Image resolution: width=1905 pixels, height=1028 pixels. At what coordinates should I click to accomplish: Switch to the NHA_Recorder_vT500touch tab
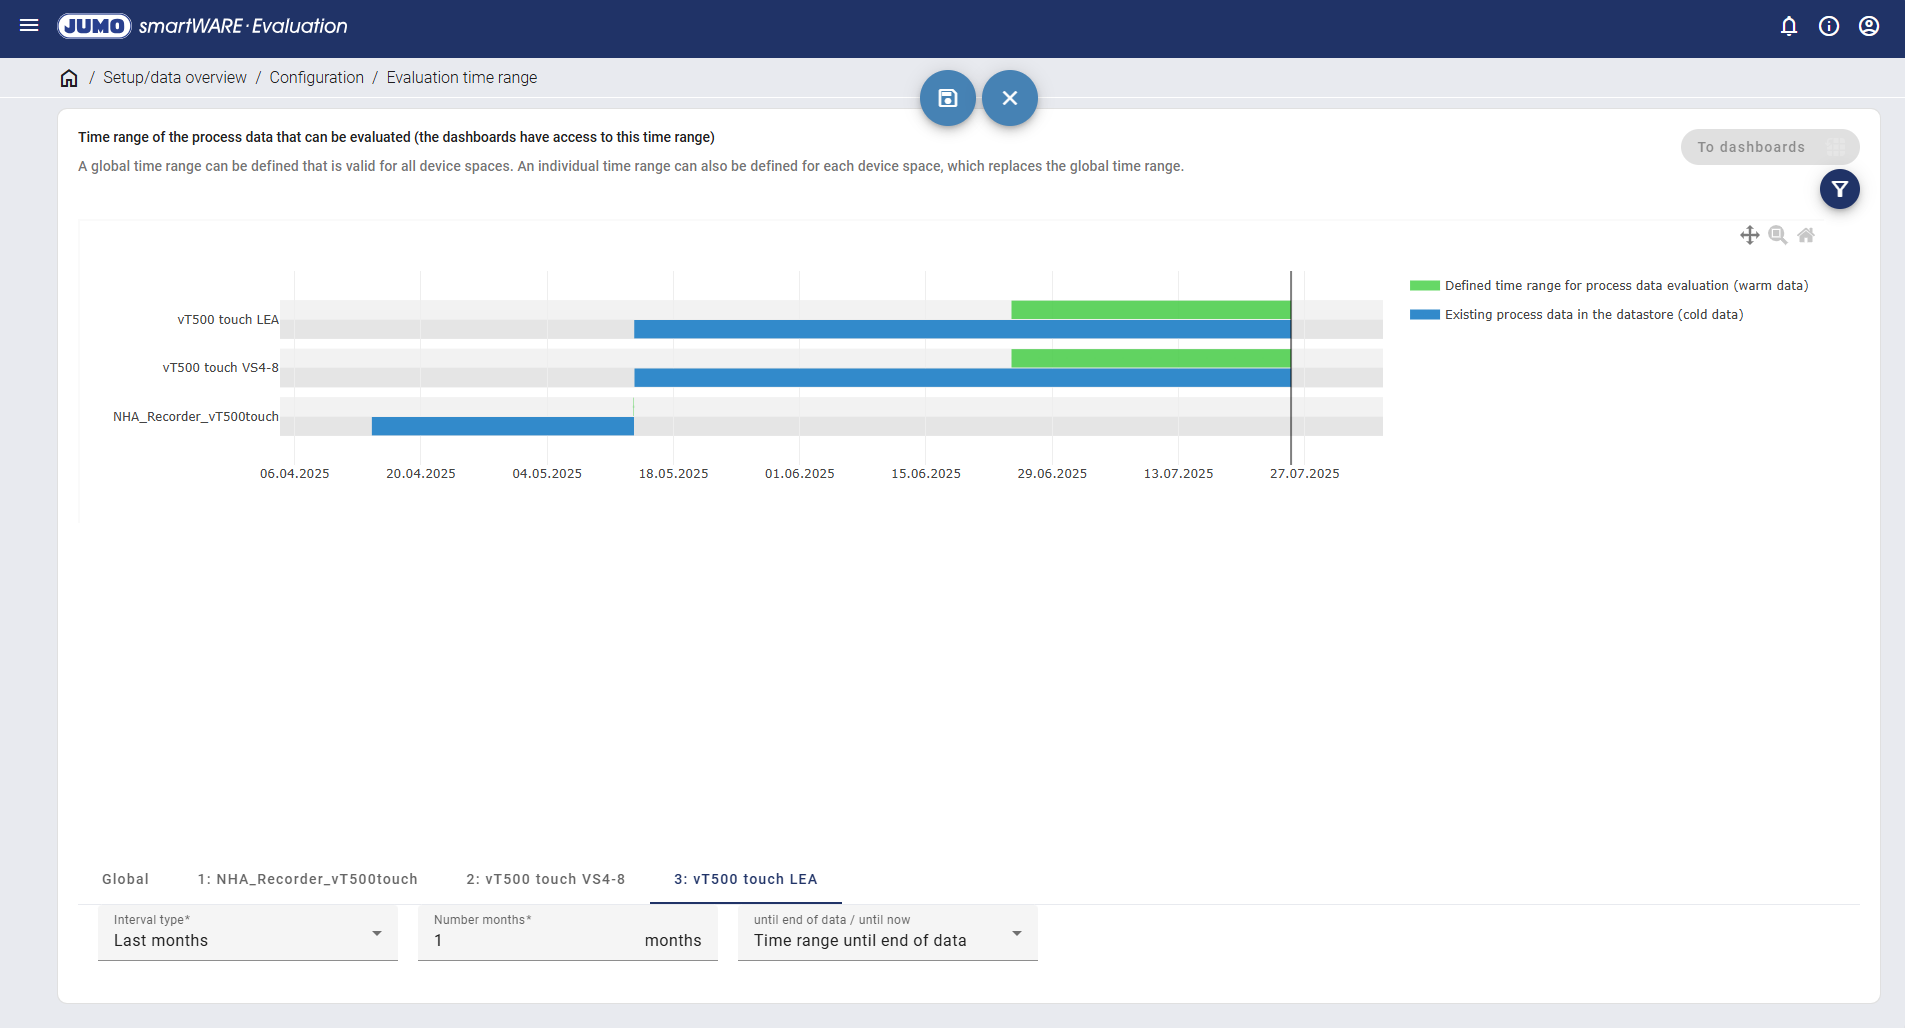tap(307, 879)
